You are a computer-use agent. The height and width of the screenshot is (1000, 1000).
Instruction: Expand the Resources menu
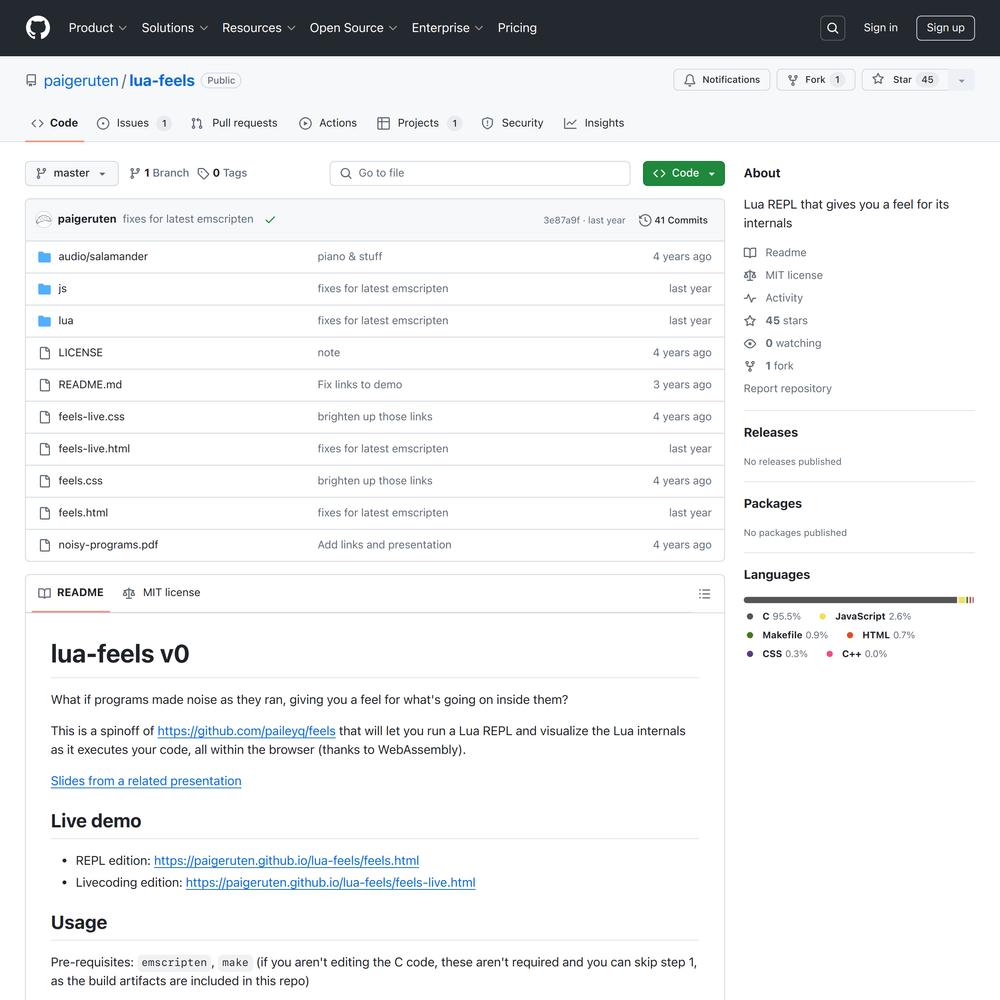click(x=258, y=28)
